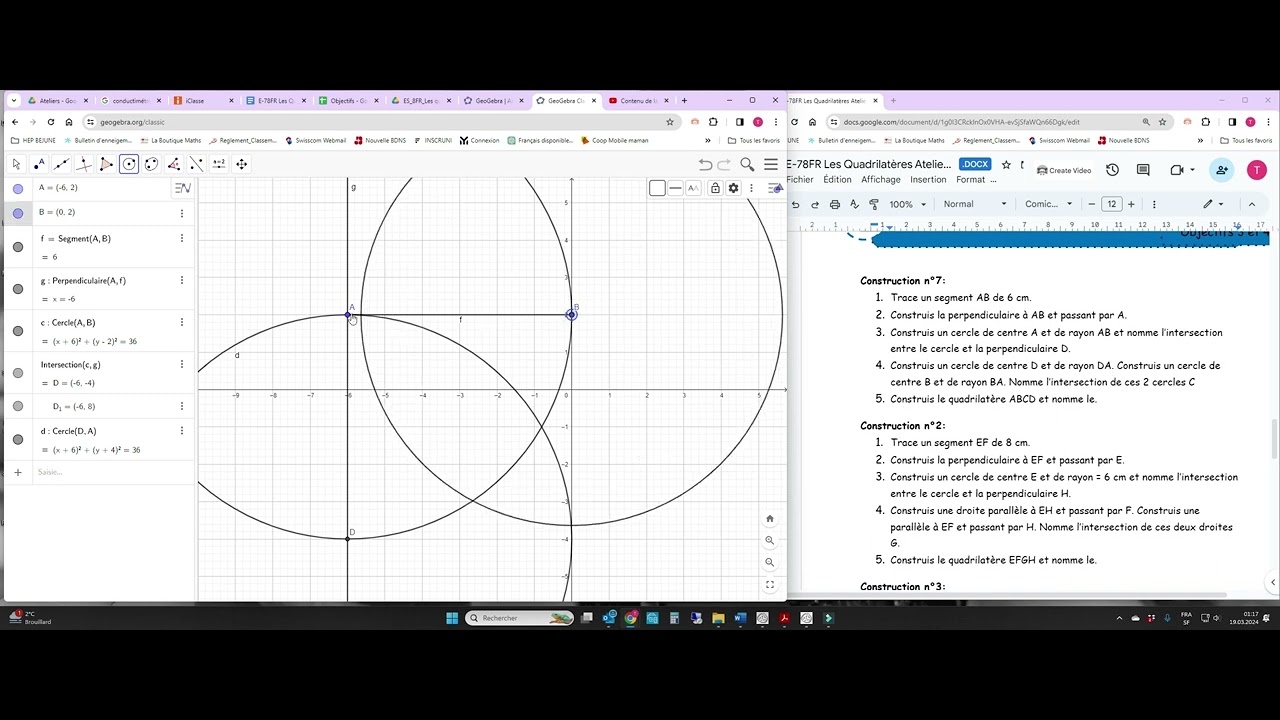This screenshot has width=1280, height=720.
Task: Select the Angle tool in GeoGebra
Action: (174, 164)
